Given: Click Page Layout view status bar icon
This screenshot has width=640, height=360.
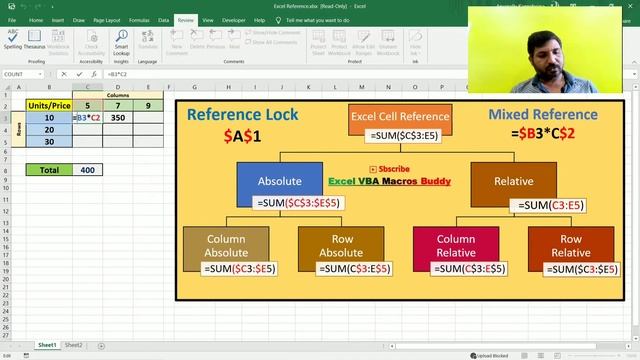Looking at the screenshot, I should pyautogui.click(x=540, y=356).
